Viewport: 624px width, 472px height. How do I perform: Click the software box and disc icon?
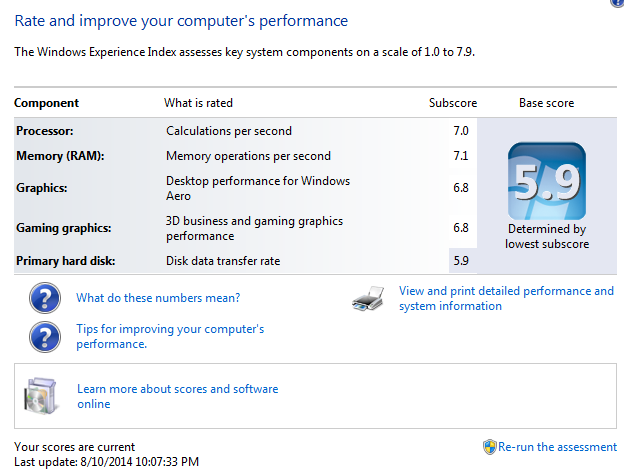(40, 396)
